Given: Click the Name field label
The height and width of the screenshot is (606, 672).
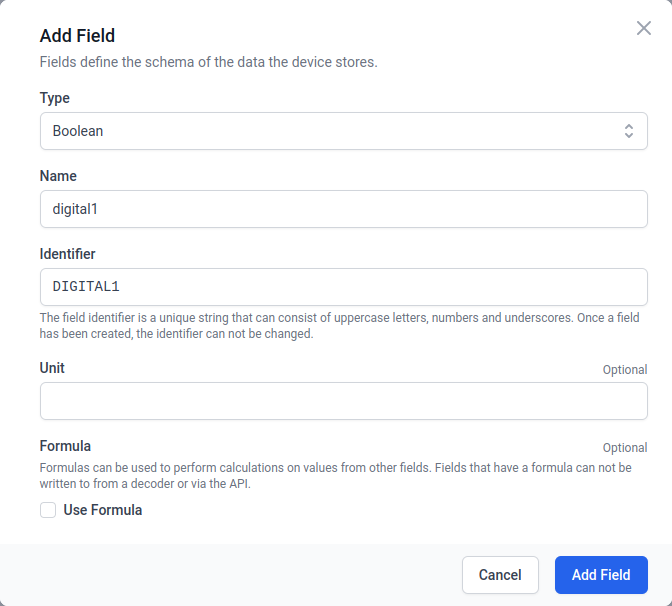Looking at the screenshot, I should (58, 176).
